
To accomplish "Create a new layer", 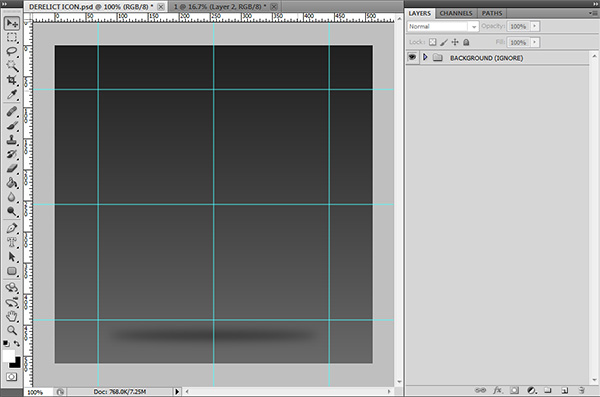I will point(564,390).
